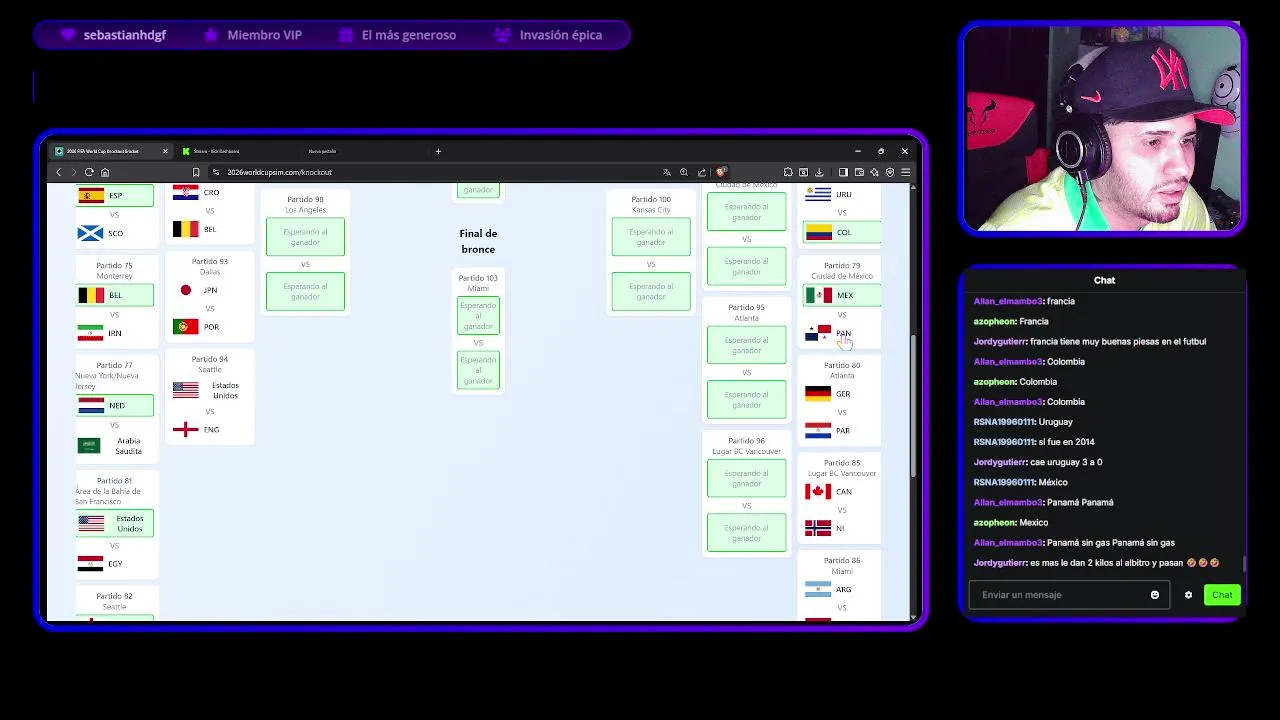Pick GER in Partido 80

(x=842, y=394)
